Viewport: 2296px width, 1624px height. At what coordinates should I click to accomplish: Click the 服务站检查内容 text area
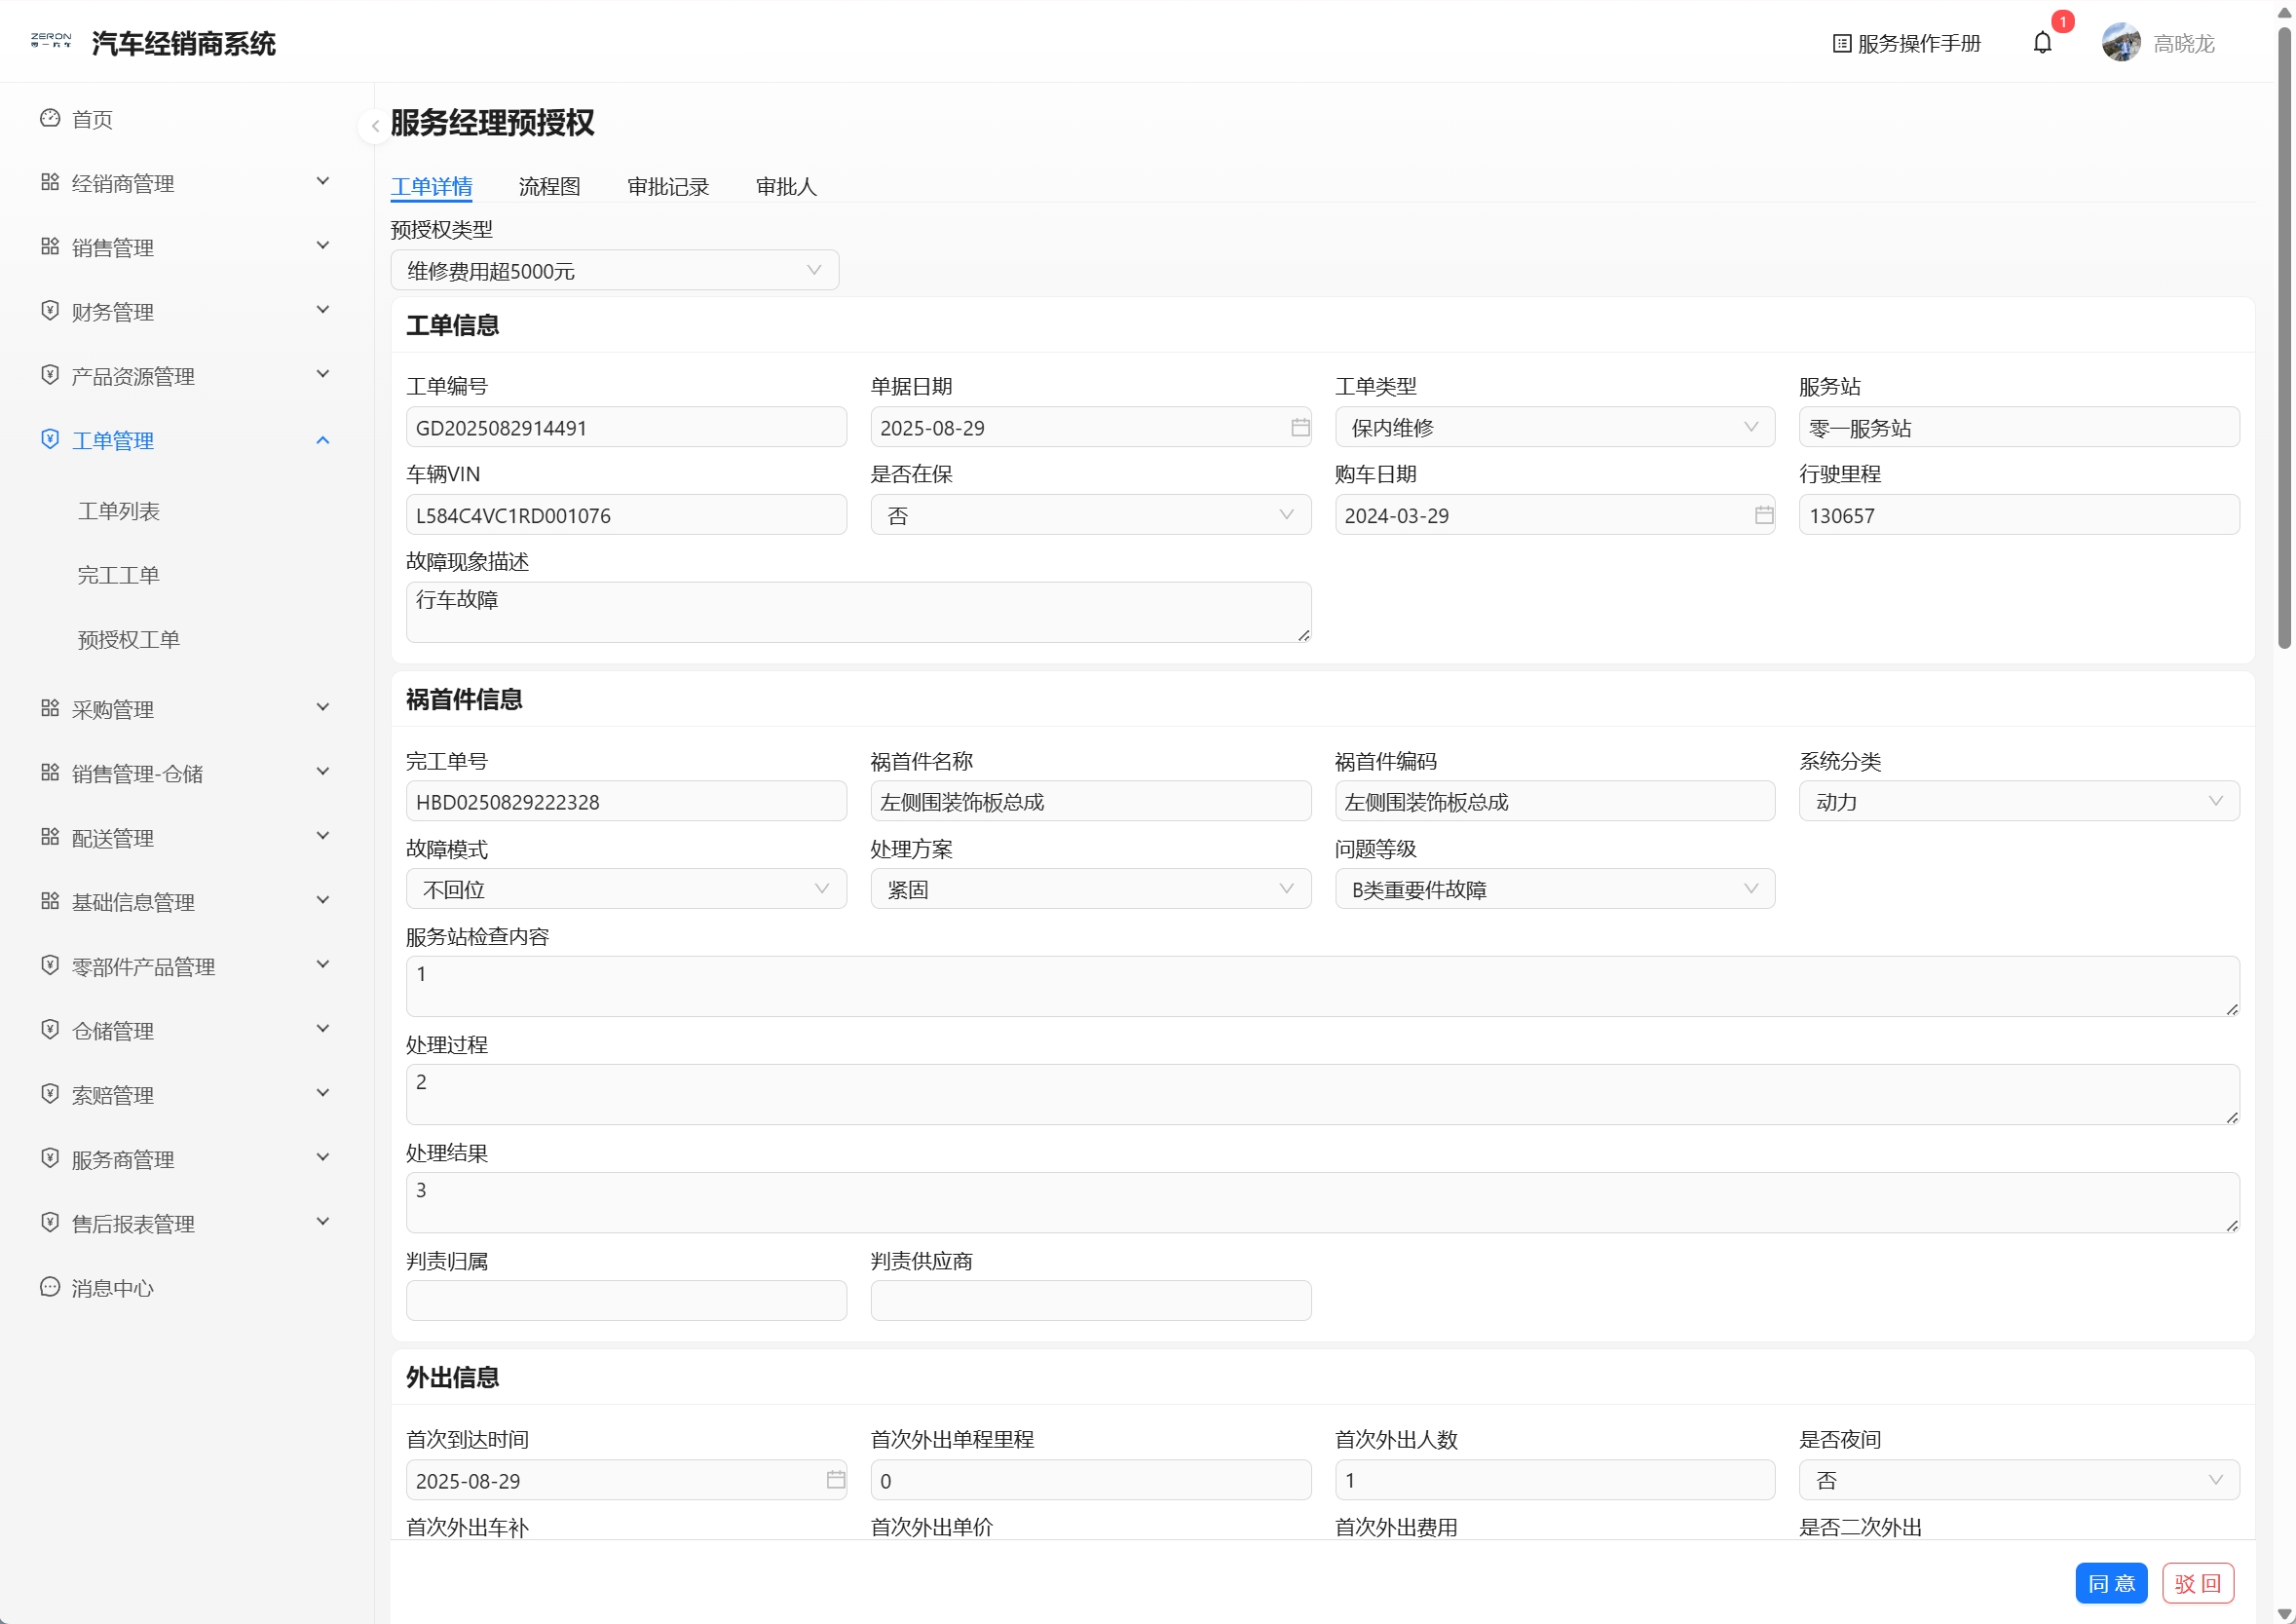(x=1322, y=986)
